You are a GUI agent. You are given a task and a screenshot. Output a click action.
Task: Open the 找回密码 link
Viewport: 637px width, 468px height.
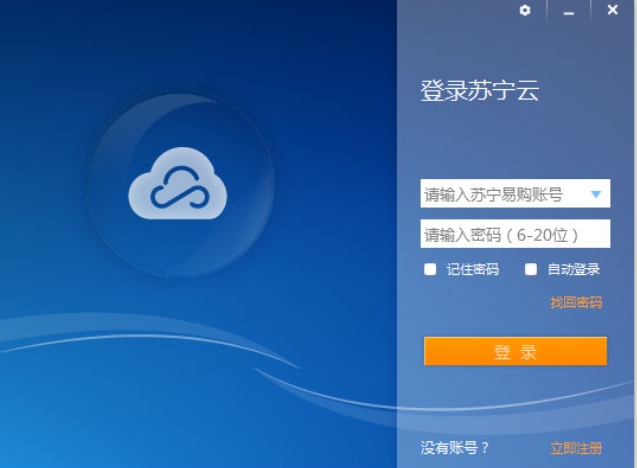pyautogui.click(x=576, y=302)
